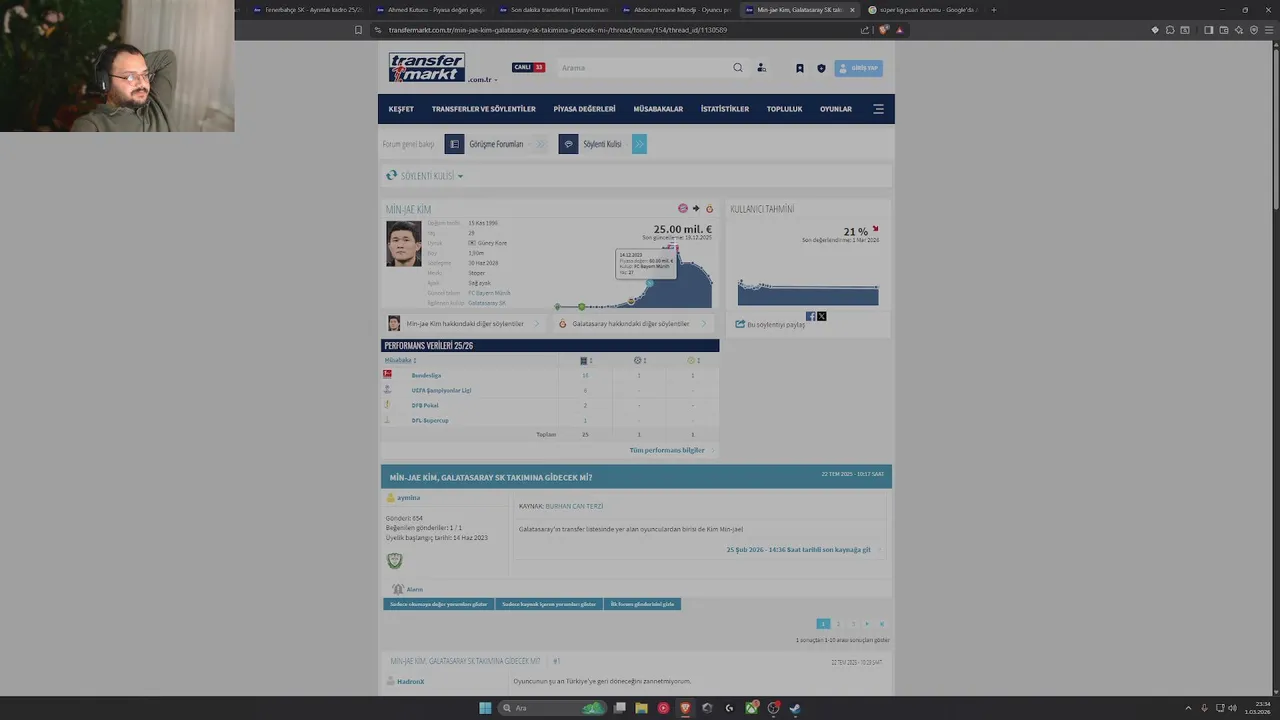1280x720 pixels.
Task: Click the Transfermarkt logo
Action: click(x=427, y=67)
